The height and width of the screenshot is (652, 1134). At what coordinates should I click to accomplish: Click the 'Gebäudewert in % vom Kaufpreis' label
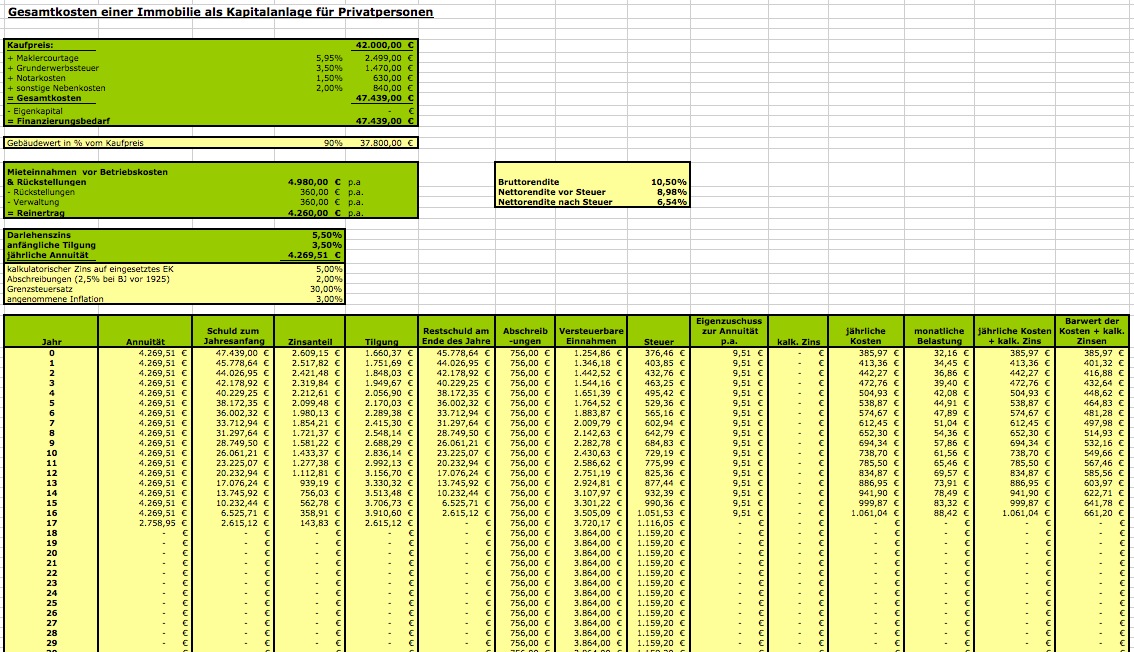(x=75, y=143)
